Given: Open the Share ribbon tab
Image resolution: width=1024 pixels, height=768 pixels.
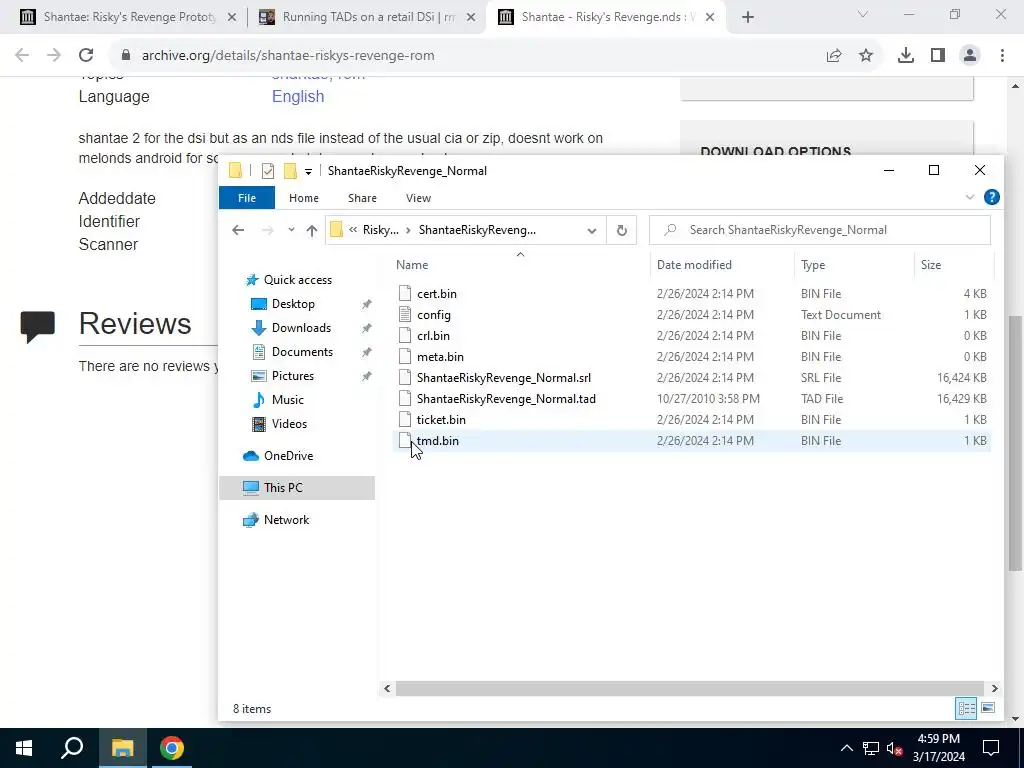Looking at the screenshot, I should (x=362, y=198).
